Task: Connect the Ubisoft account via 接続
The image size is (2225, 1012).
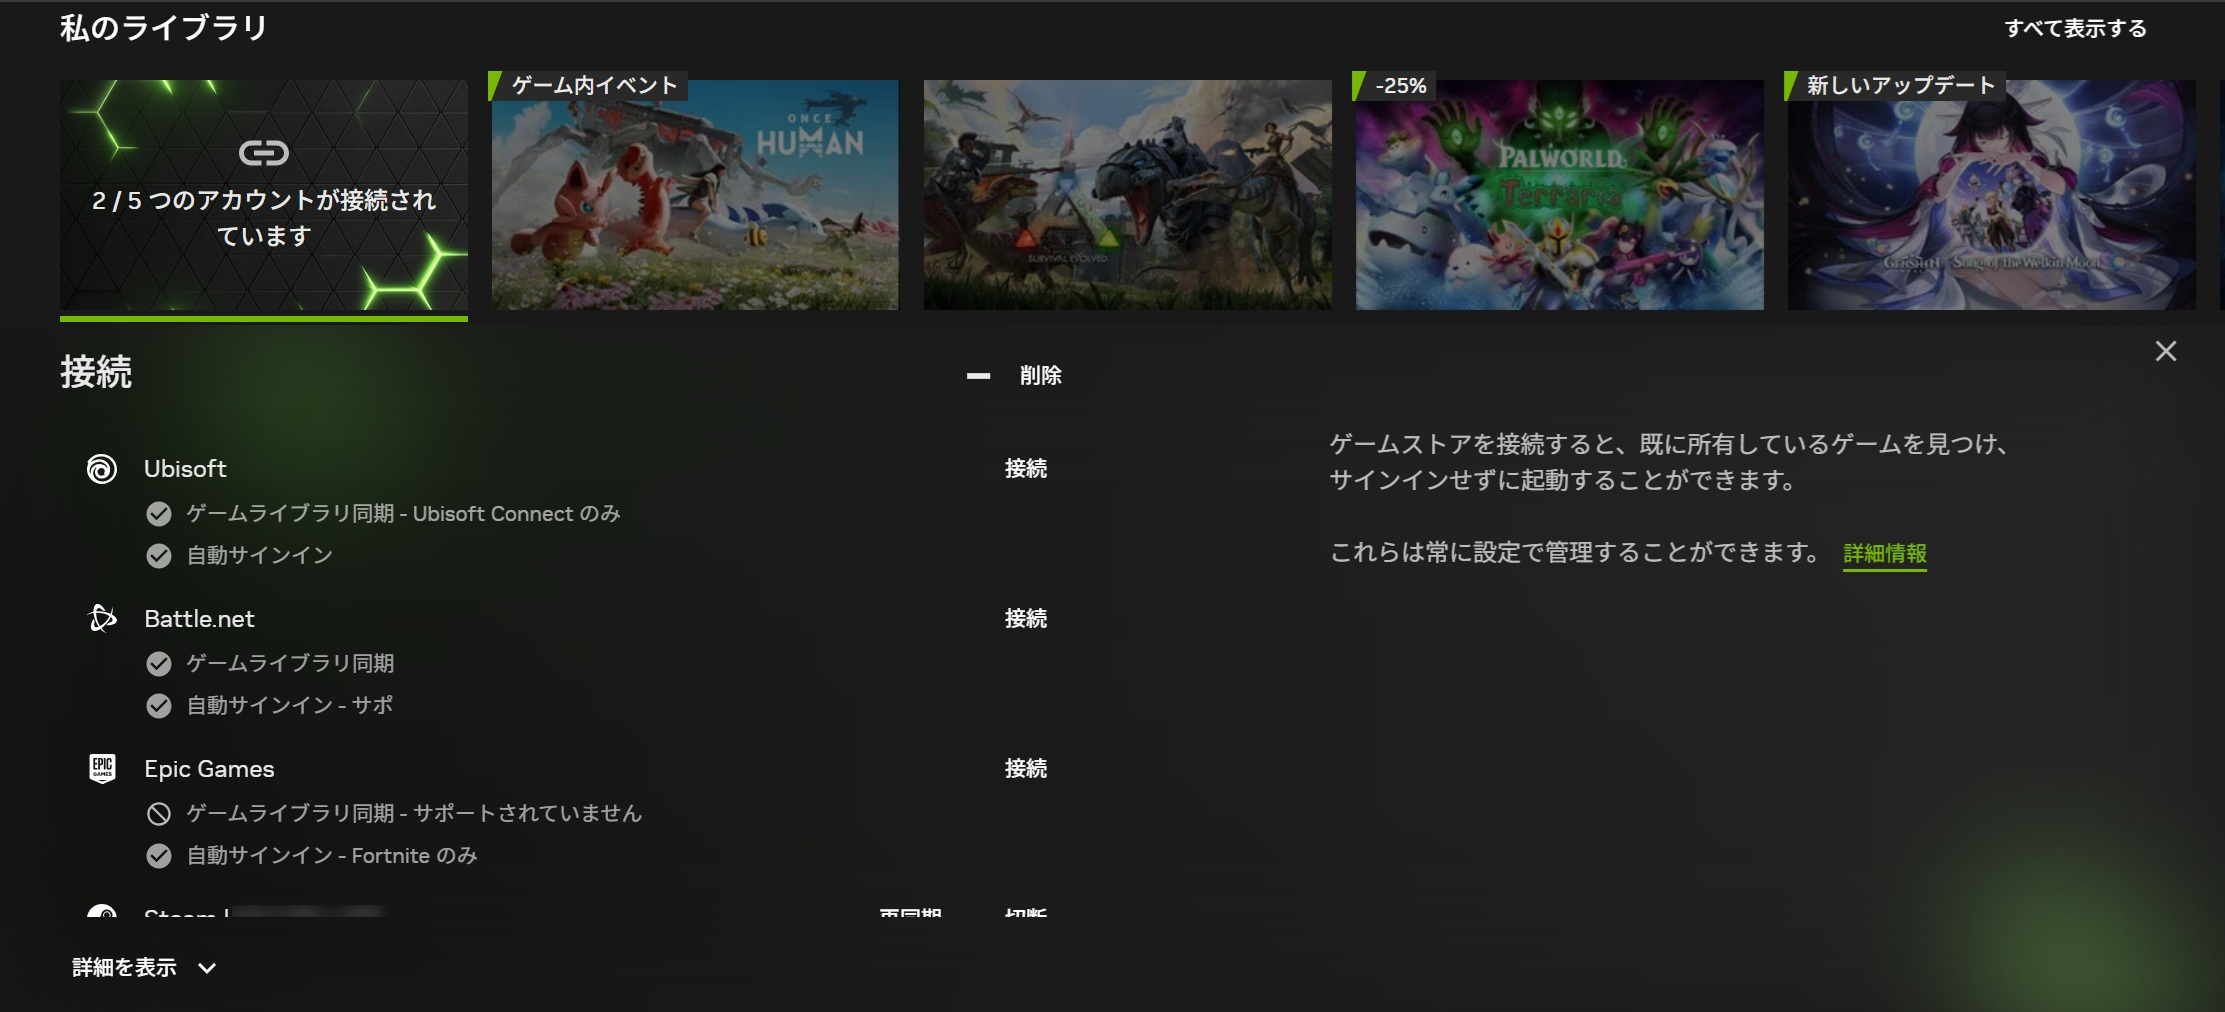Action: tap(1025, 469)
